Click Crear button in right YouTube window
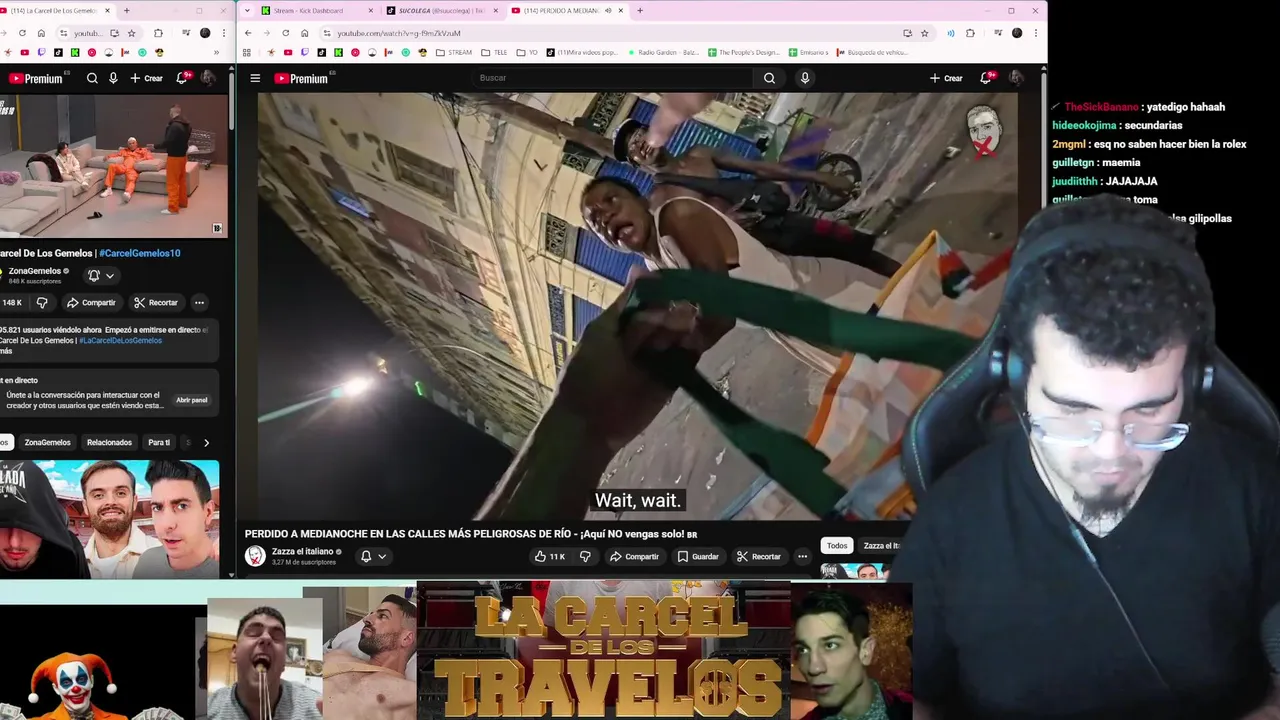Screen dimensions: 1280x720 pyautogui.click(x=946, y=78)
